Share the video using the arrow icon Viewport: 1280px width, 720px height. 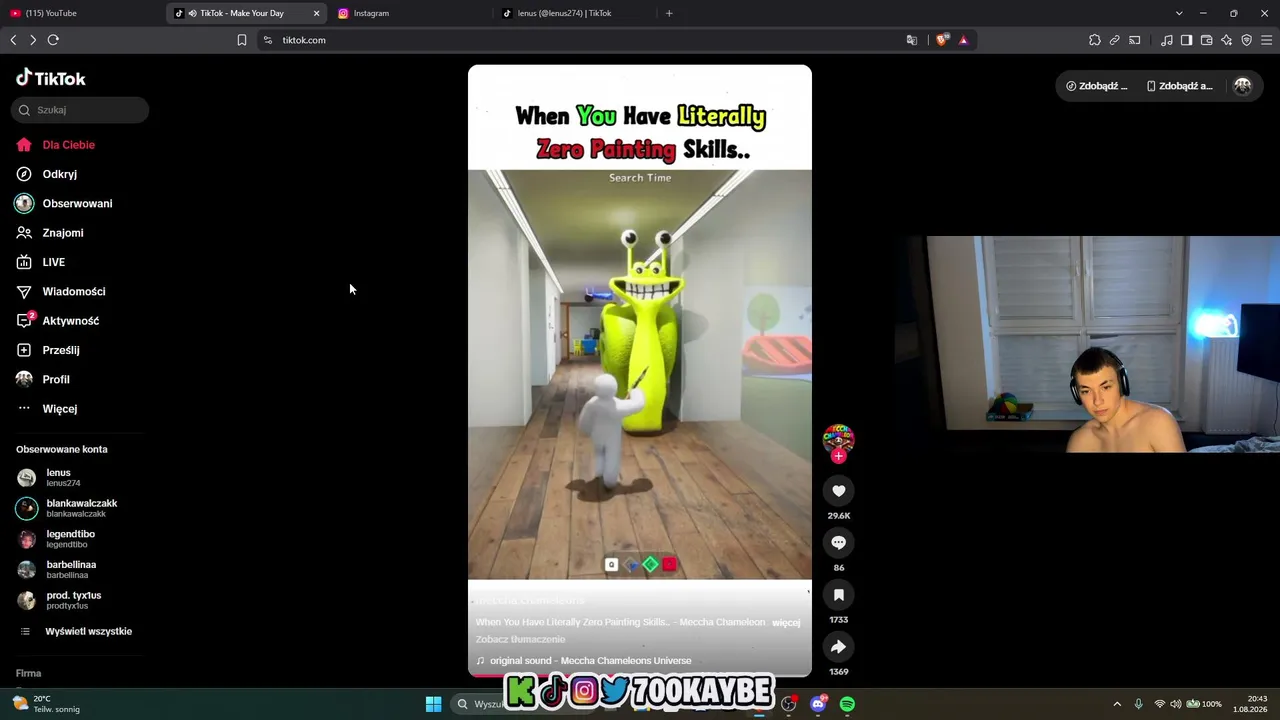coord(839,647)
